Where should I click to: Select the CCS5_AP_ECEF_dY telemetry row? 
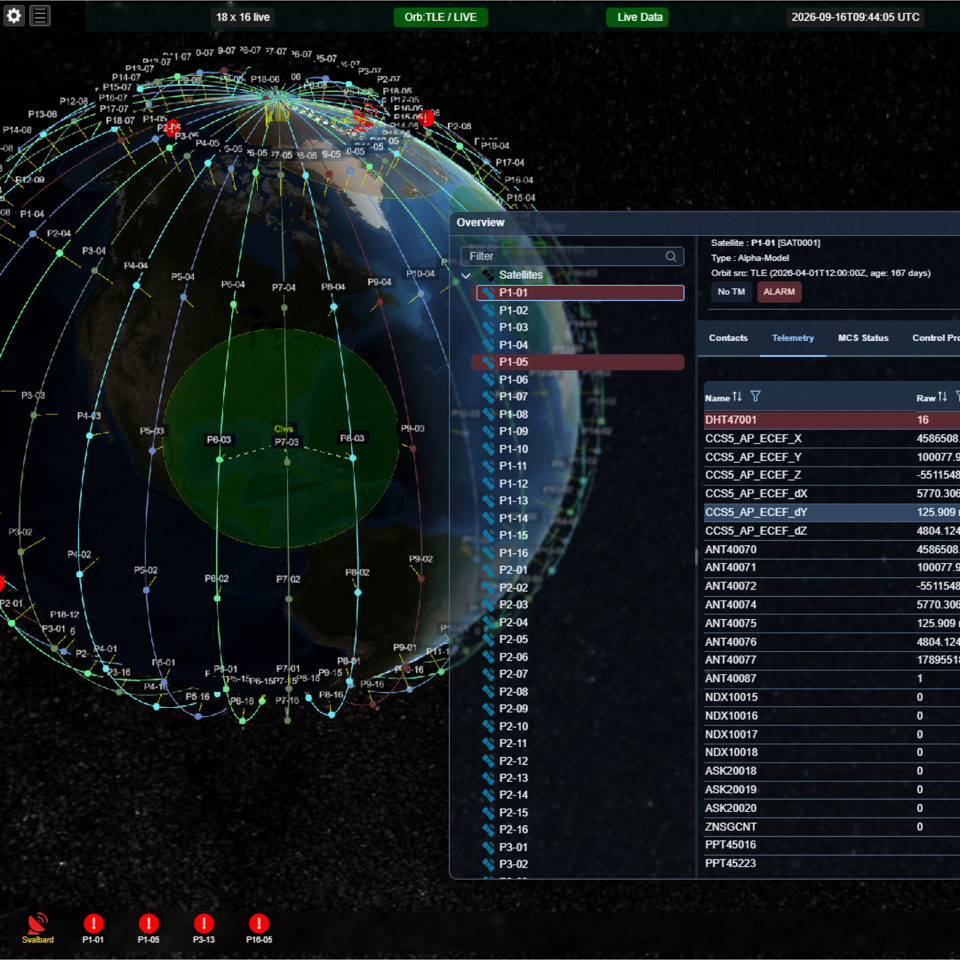tap(832, 512)
